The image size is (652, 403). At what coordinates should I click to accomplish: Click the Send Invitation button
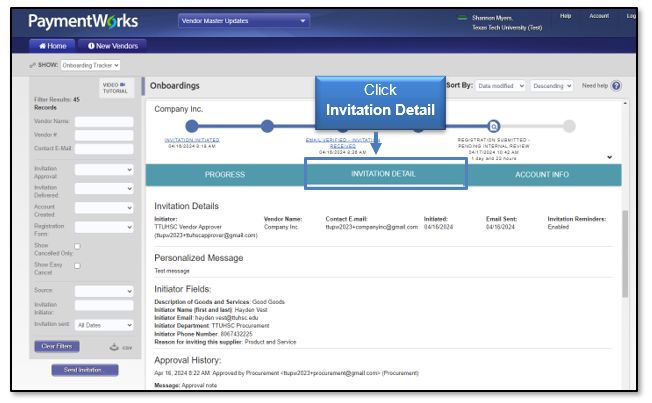[x=85, y=370]
